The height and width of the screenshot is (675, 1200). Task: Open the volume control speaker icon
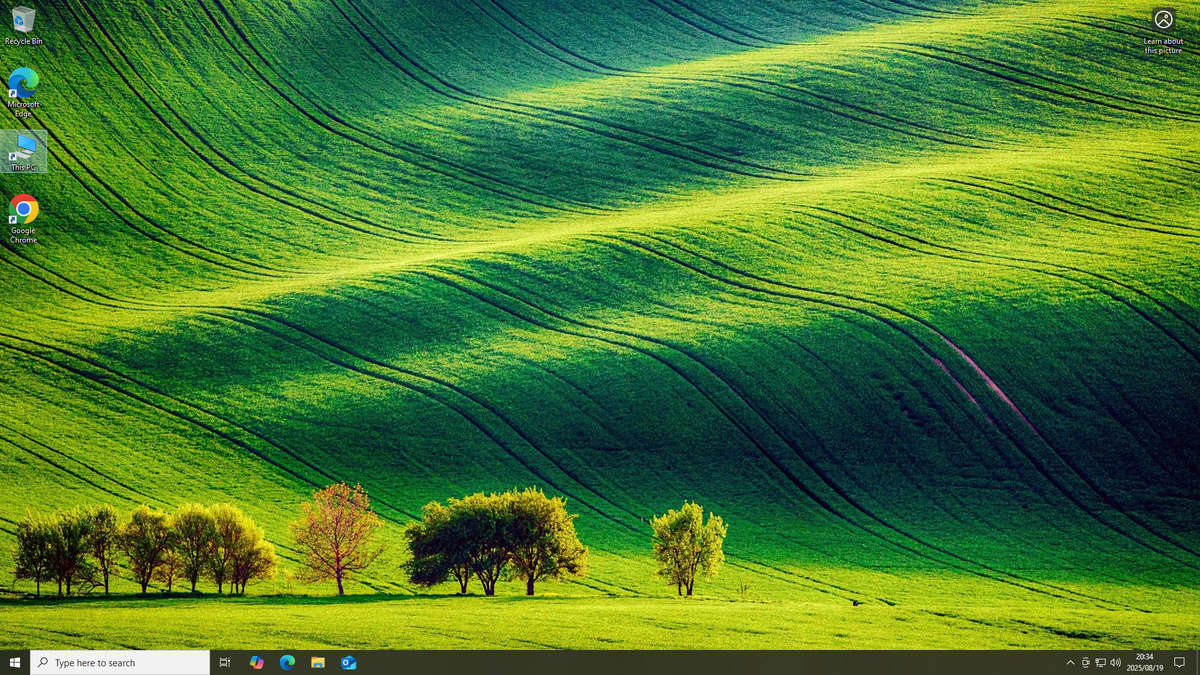pyautogui.click(x=1115, y=662)
